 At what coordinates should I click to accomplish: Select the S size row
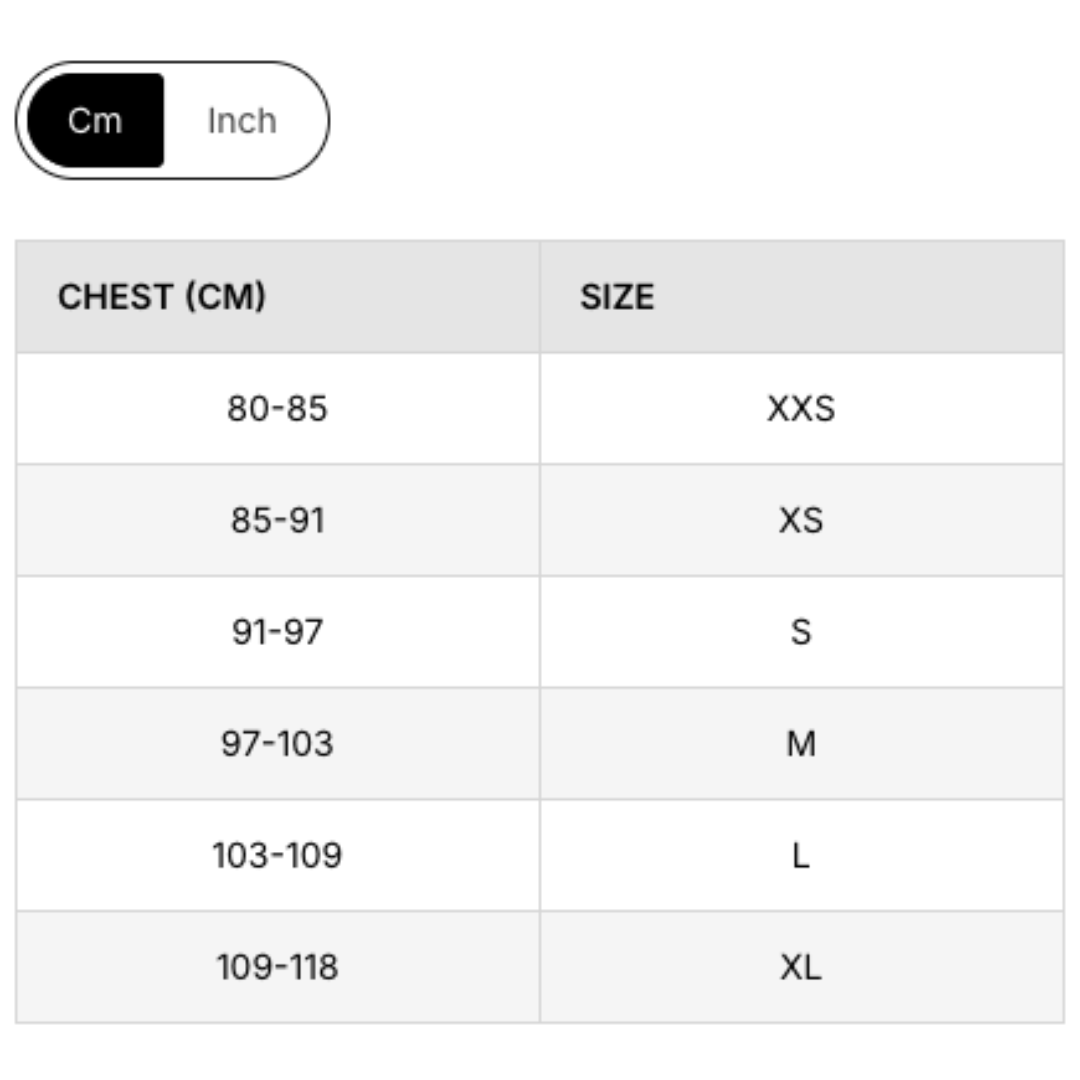click(803, 631)
